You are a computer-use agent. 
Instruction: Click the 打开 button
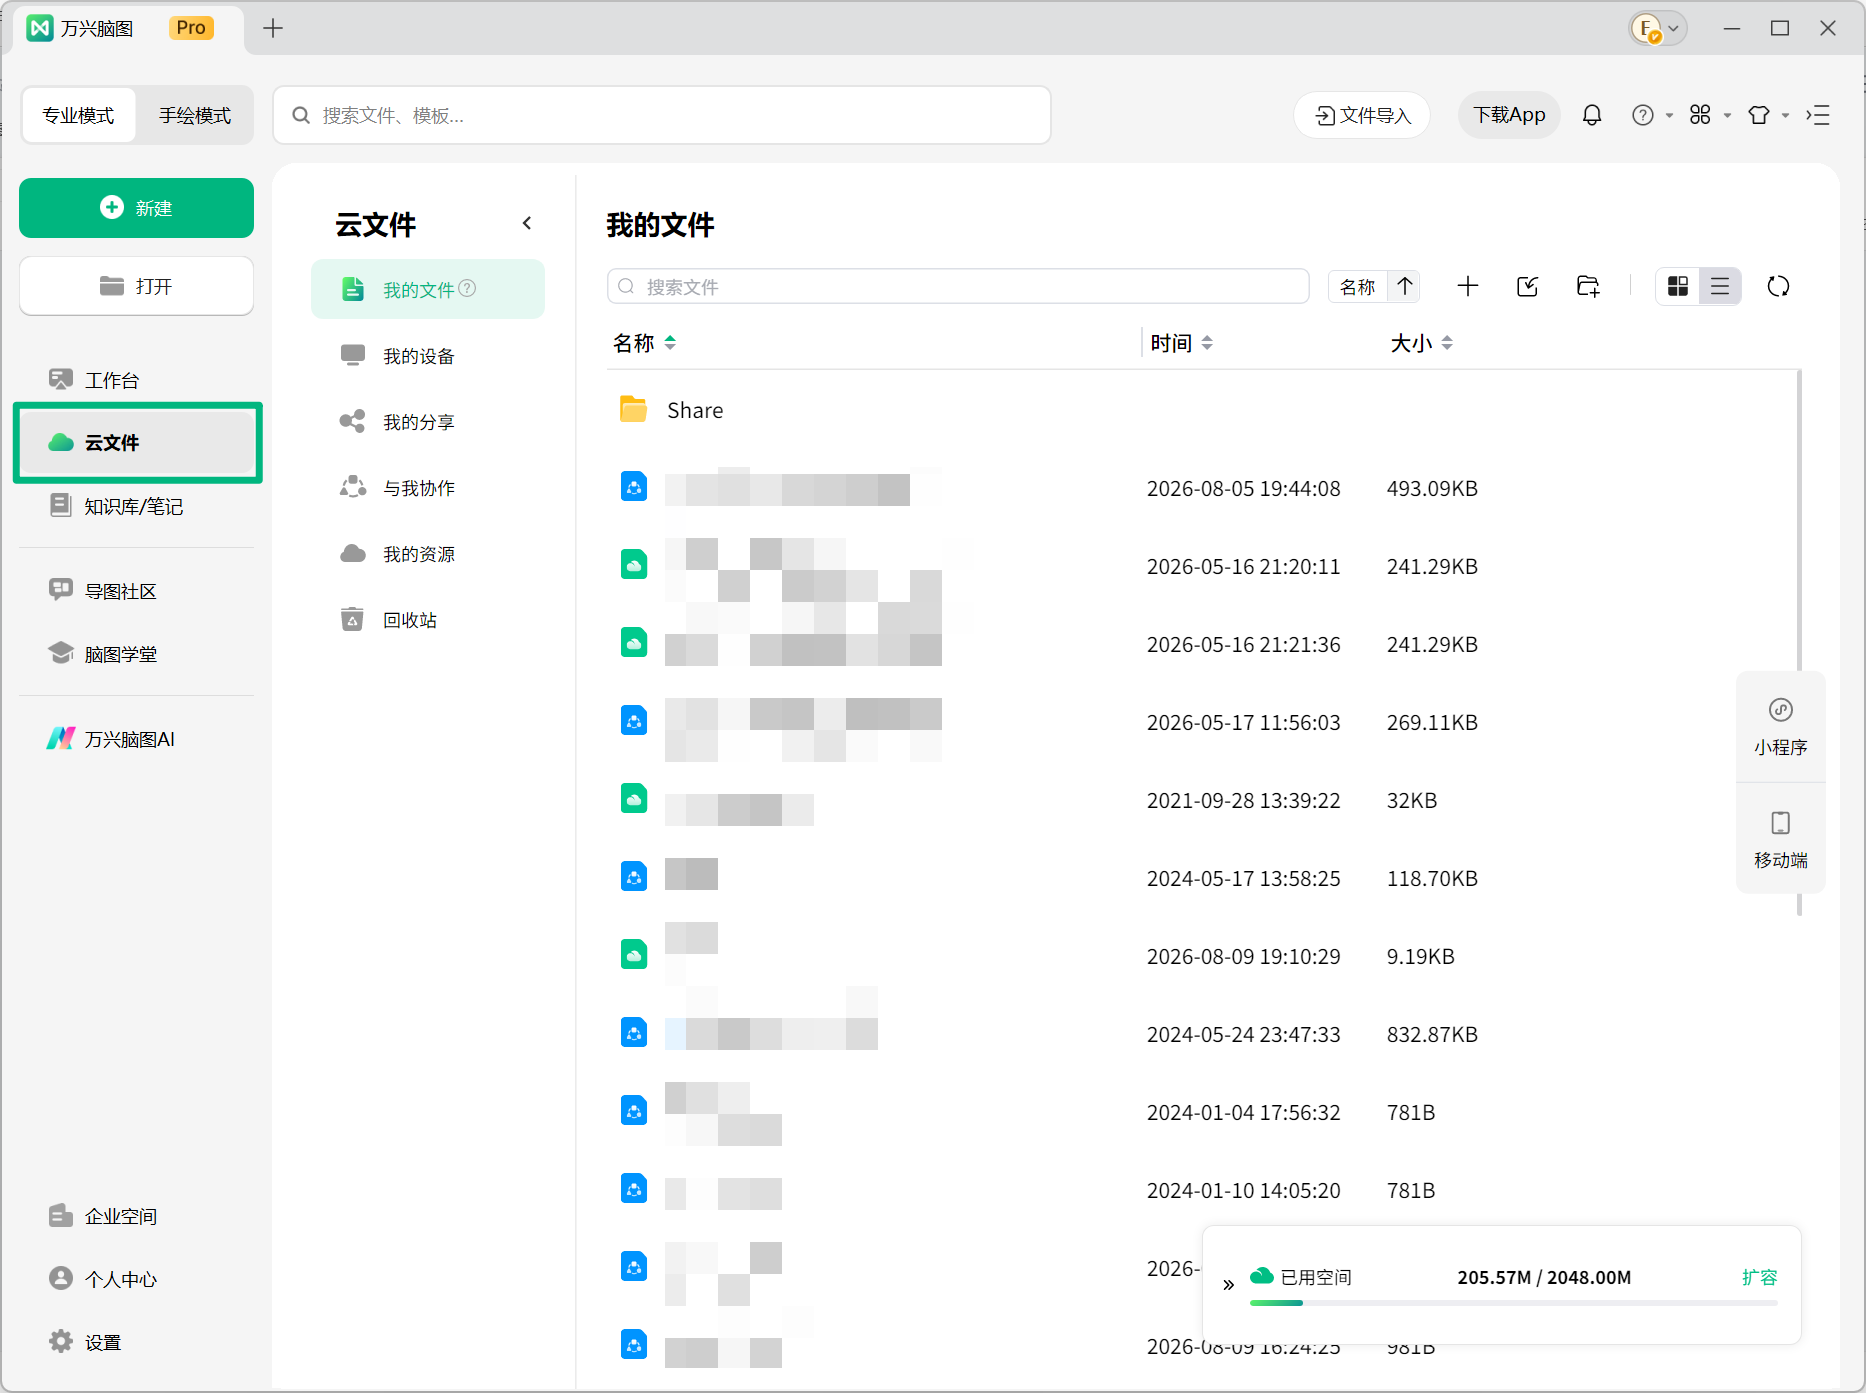pyautogui.click(x=136, y=286)
